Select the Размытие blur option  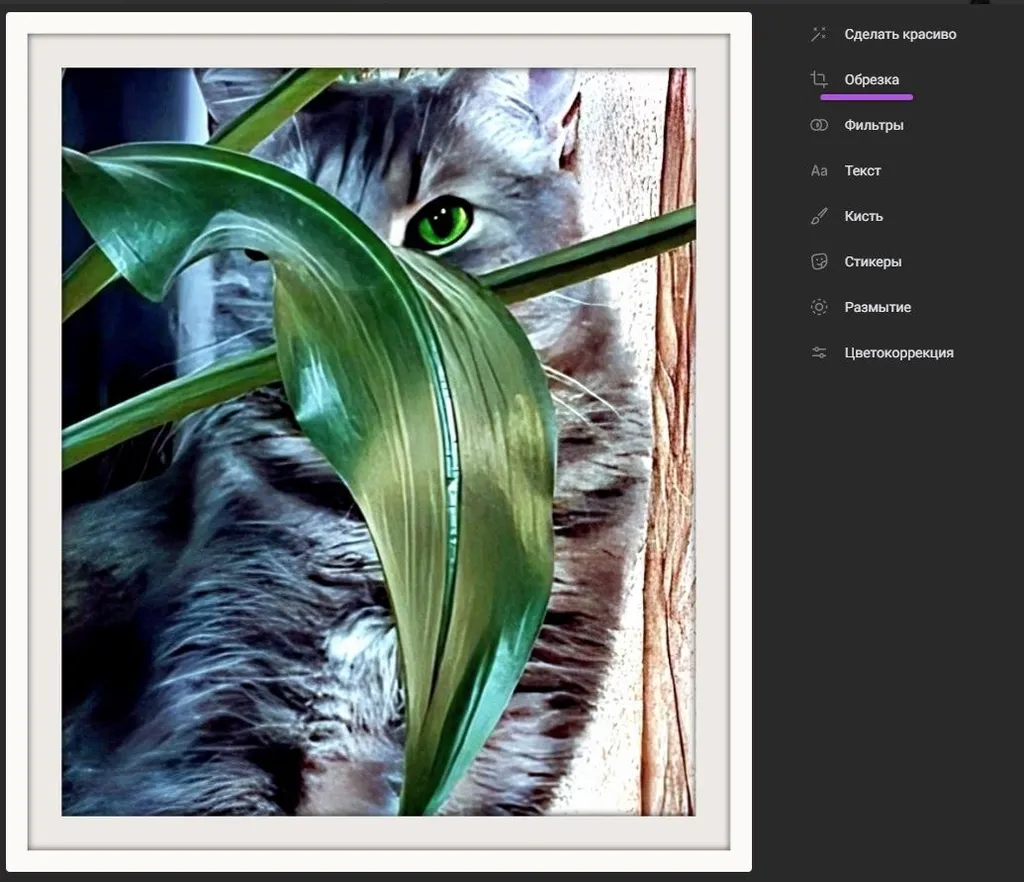pyautogui.click(x=877, y=307)
